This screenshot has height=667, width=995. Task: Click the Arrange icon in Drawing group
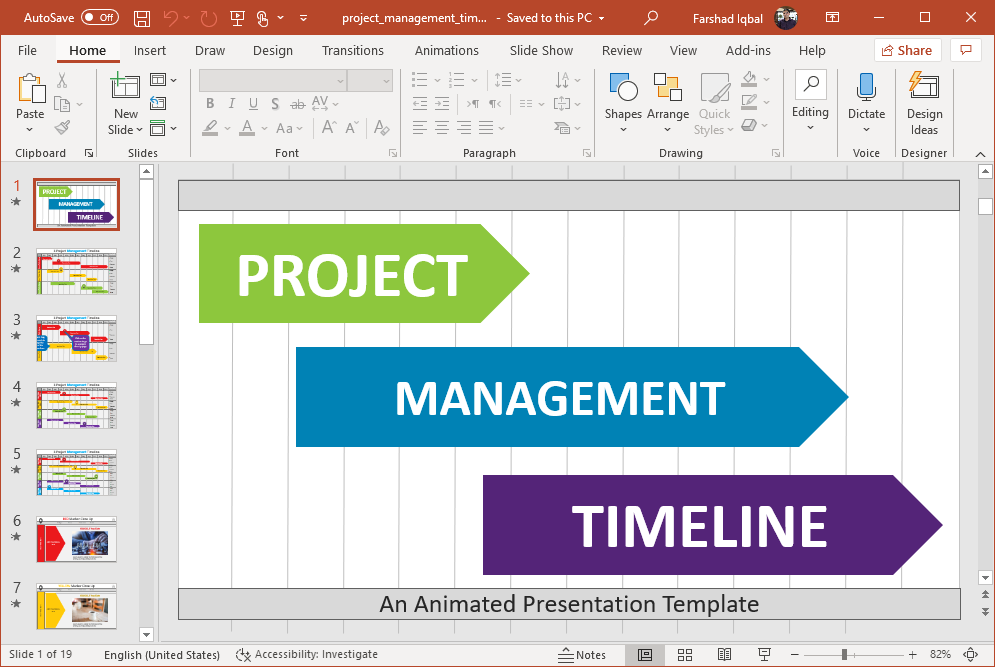(668, 95)
